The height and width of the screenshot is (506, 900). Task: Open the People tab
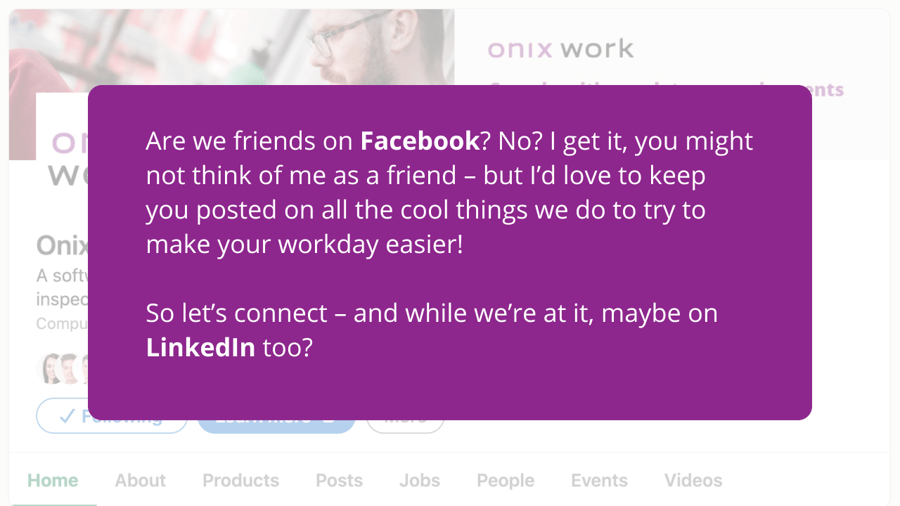505,480
